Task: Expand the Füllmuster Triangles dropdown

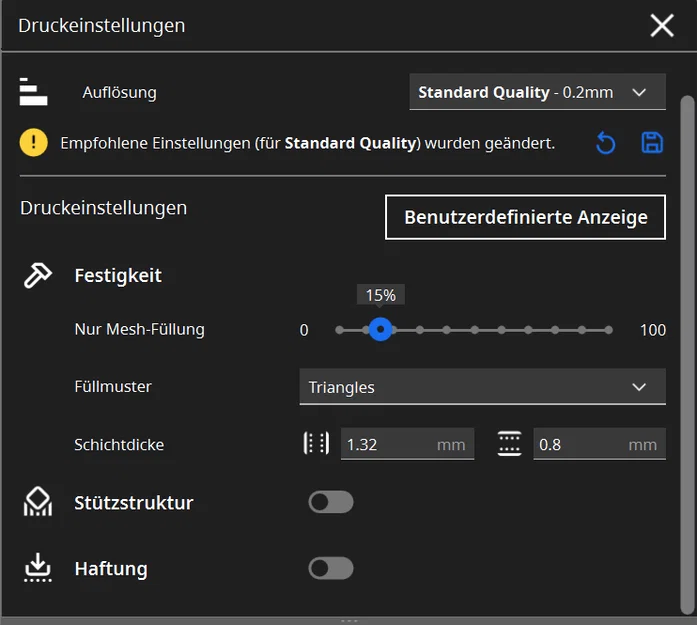Action: pos(482,387)
